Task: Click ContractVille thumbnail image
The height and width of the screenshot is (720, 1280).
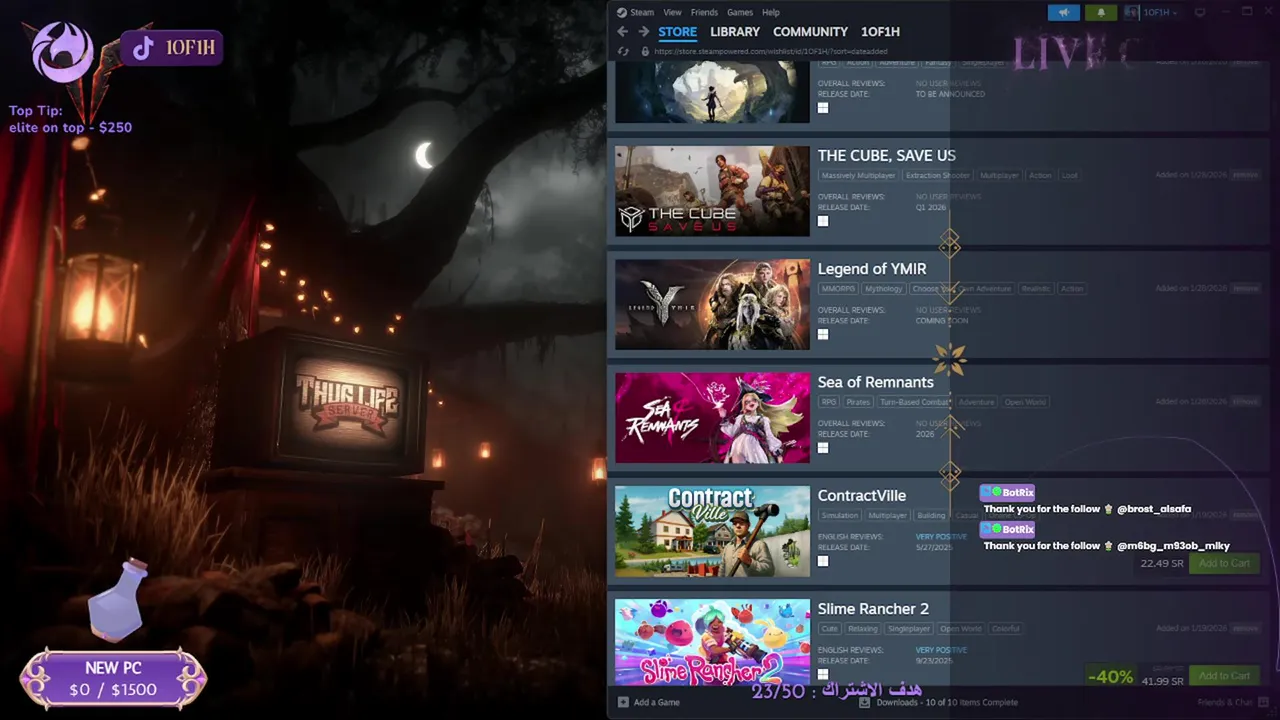Action: point(712,531)
